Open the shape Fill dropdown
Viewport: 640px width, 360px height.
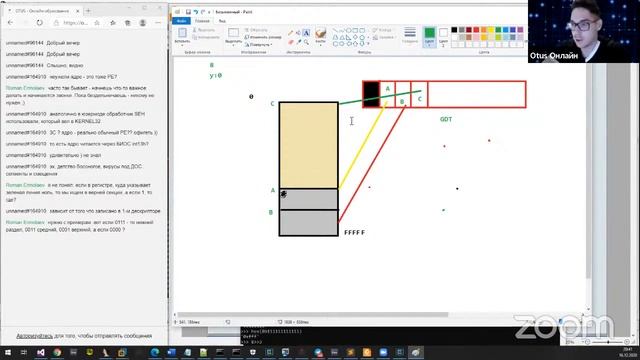tap(384, 37)
